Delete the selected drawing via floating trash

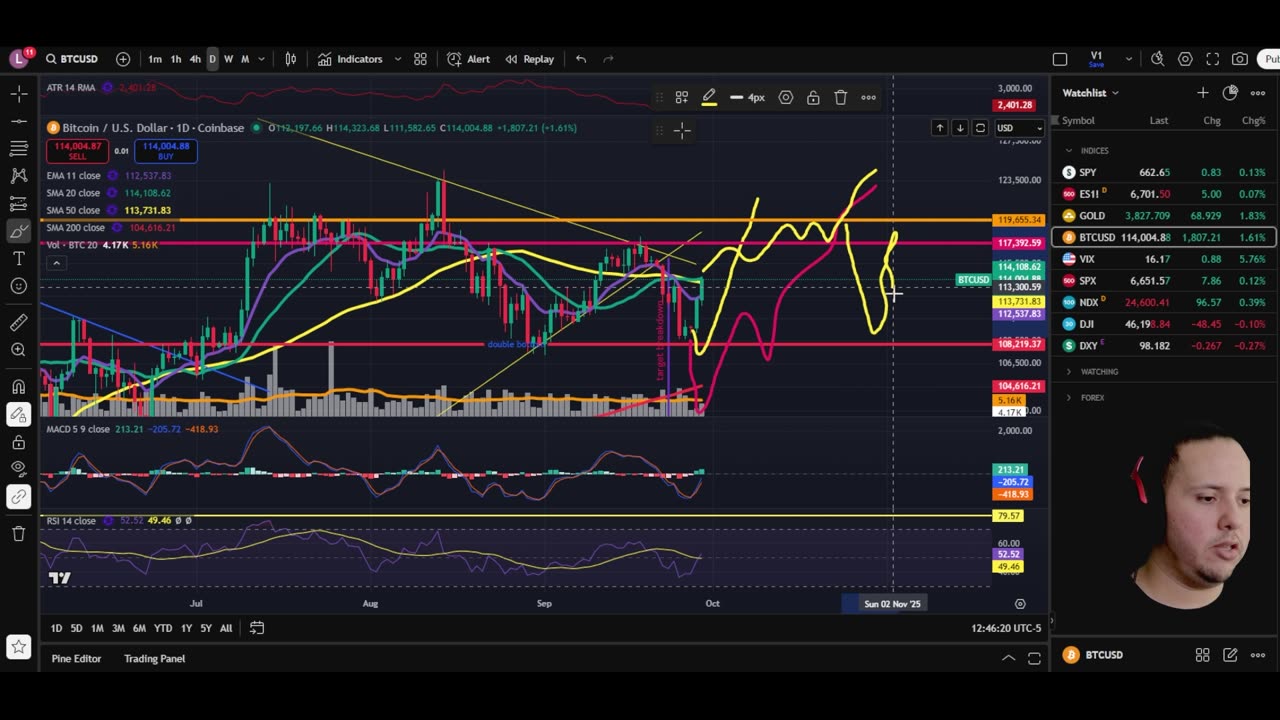click(x=841, y=97)
